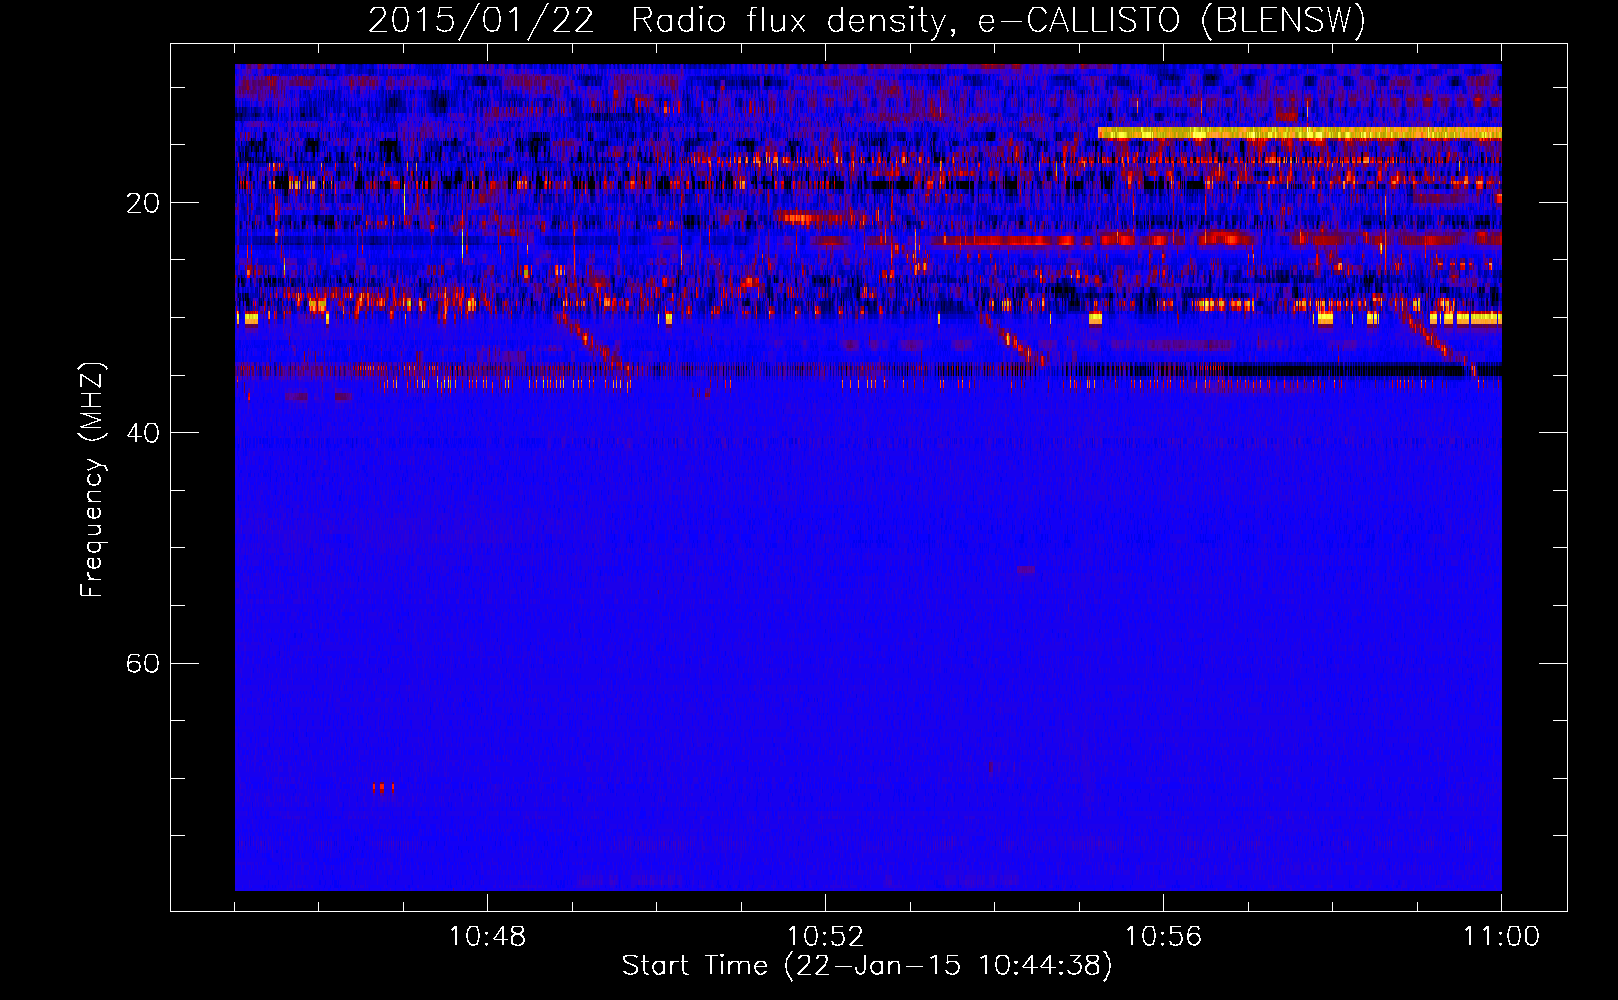Click the 10:48 time tick label
The width and height of the screenshot is (1618, 1000).
point(487,937)
